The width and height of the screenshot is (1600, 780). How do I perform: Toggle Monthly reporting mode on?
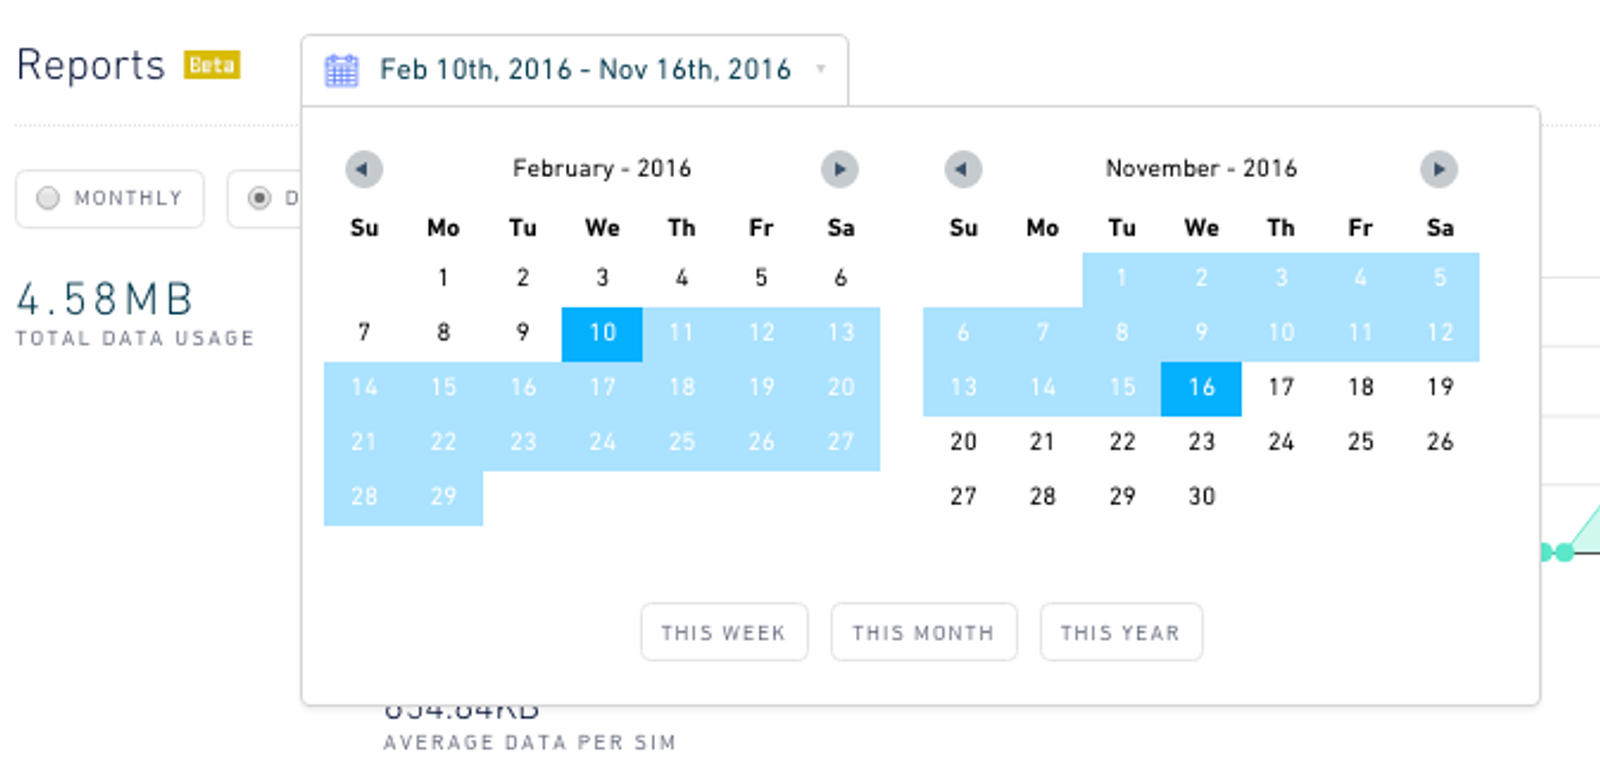click(47, 199)
